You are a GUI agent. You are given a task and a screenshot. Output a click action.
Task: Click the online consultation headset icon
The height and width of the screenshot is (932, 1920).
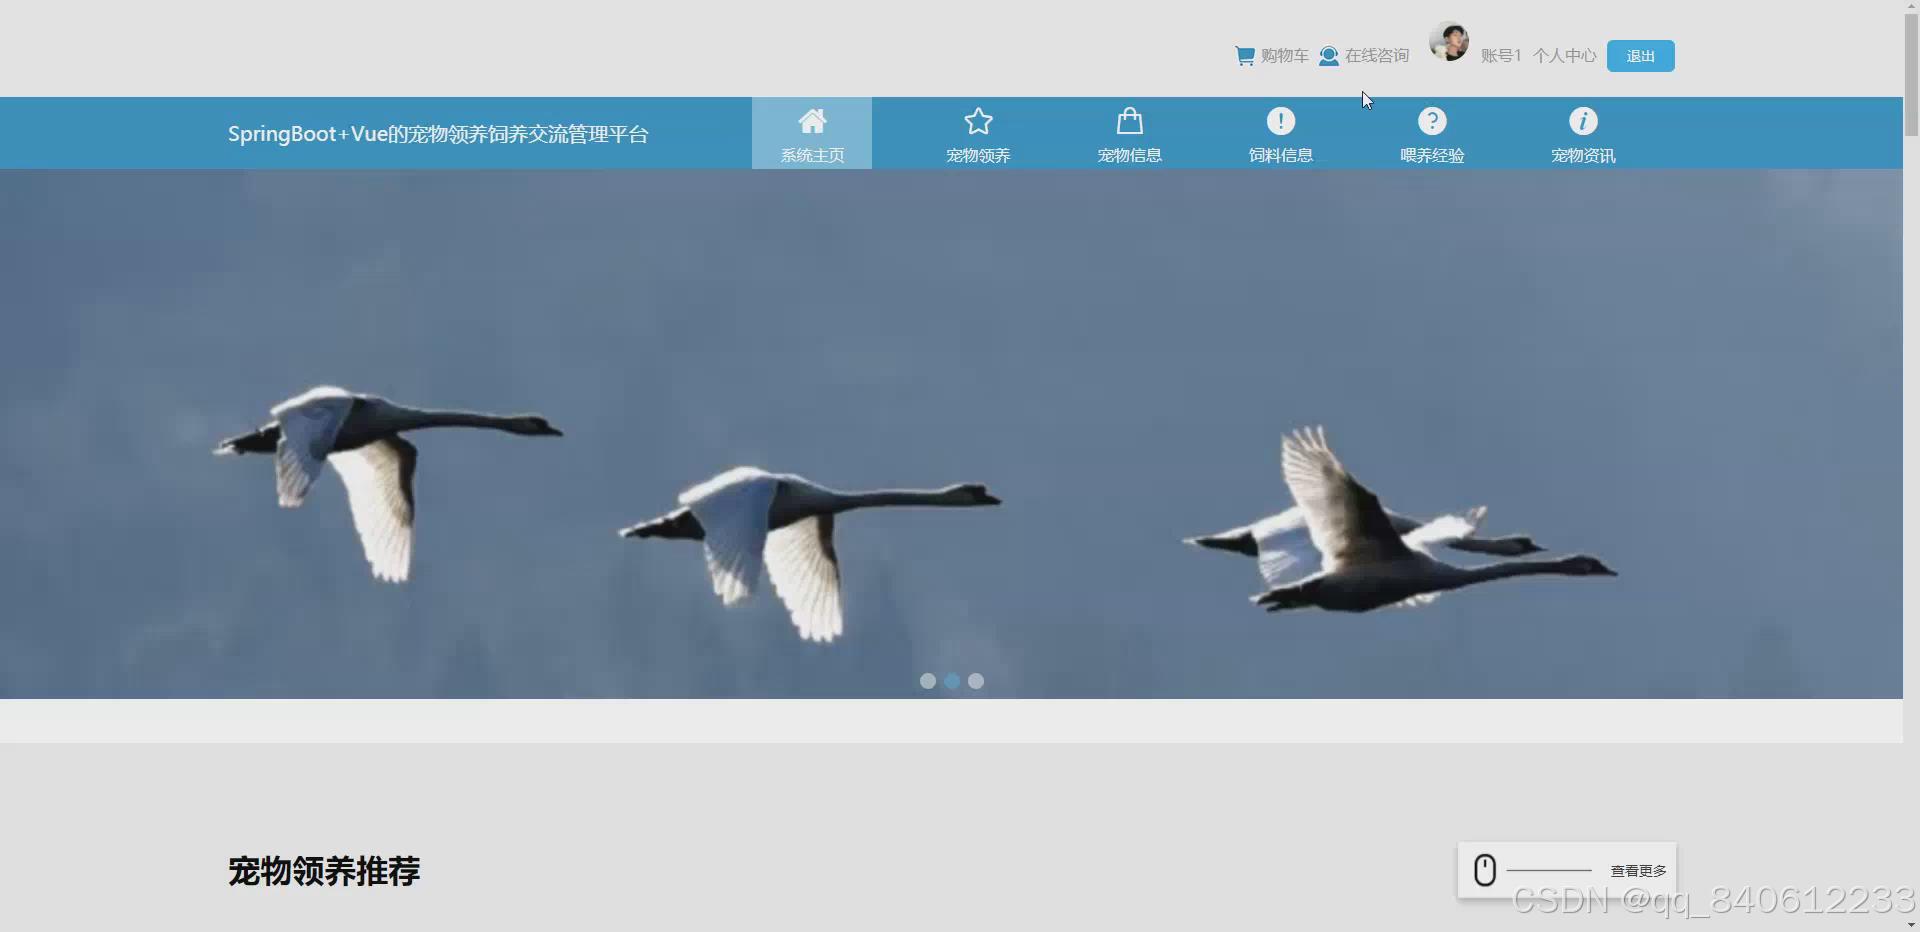(x=1328, y=56)
